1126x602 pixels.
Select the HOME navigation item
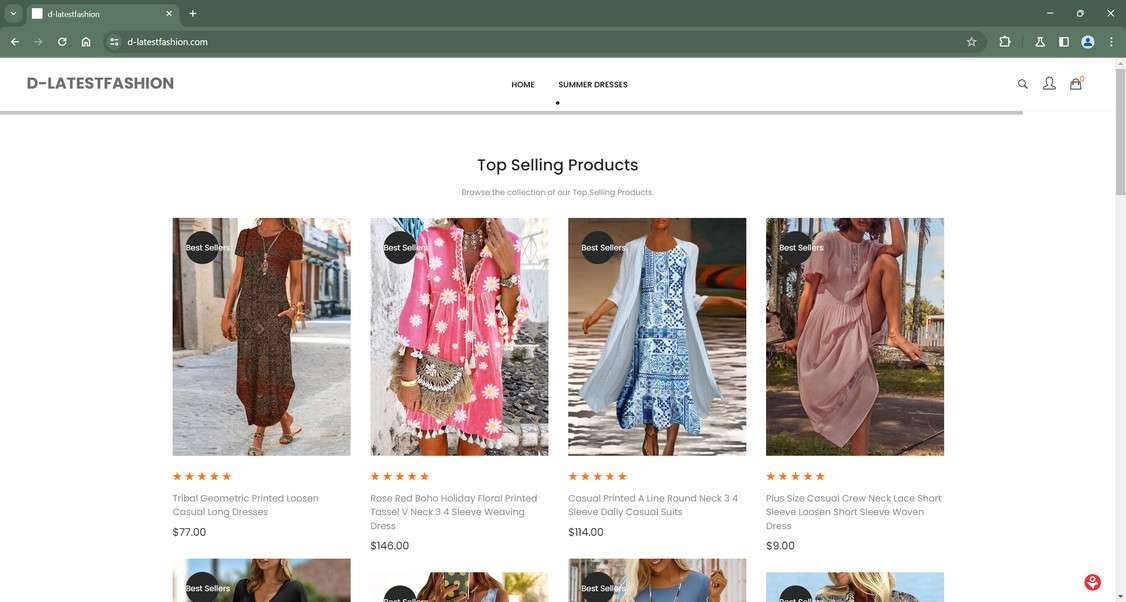click(x=522, y=85)
